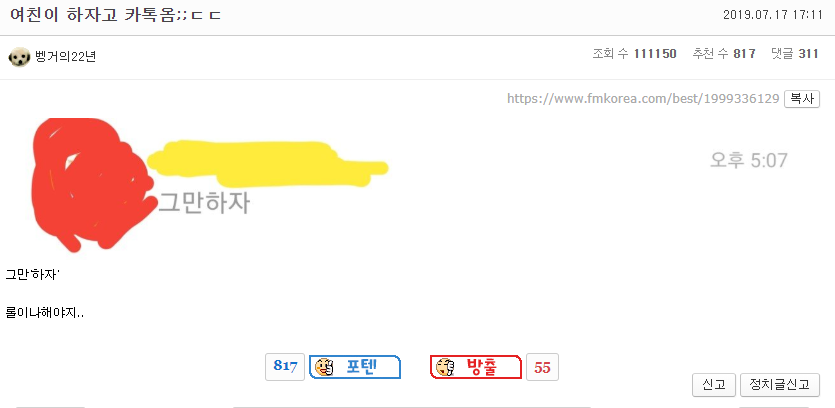
Task: Click the 그만하자 message text in the chat image
Action: point(204,203)
